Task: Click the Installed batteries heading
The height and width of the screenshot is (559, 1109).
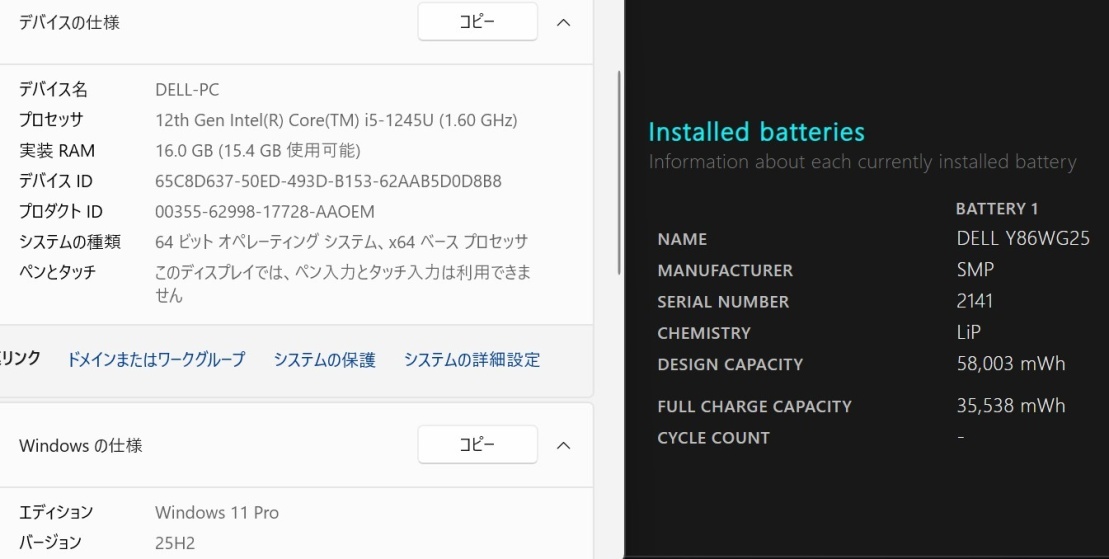Action: (x=756, y=132)
